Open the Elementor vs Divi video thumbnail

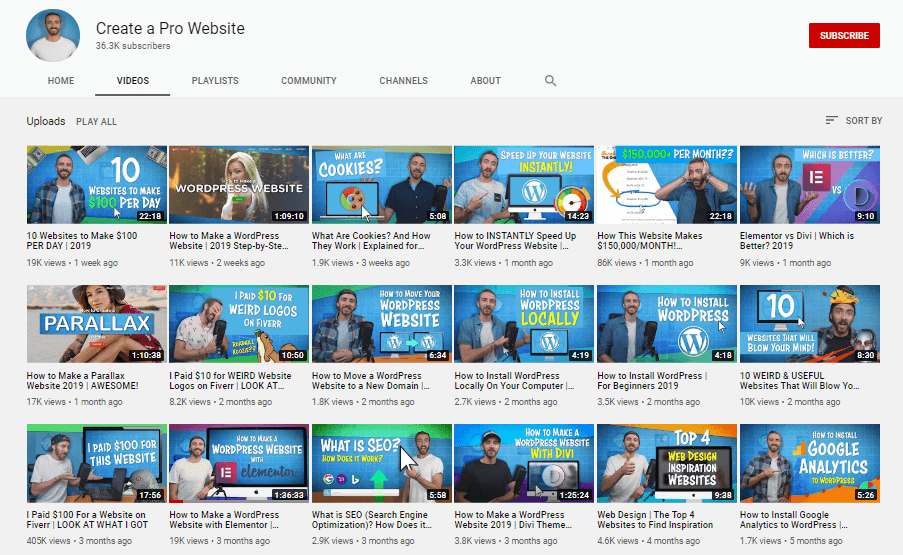pos(809,185)
